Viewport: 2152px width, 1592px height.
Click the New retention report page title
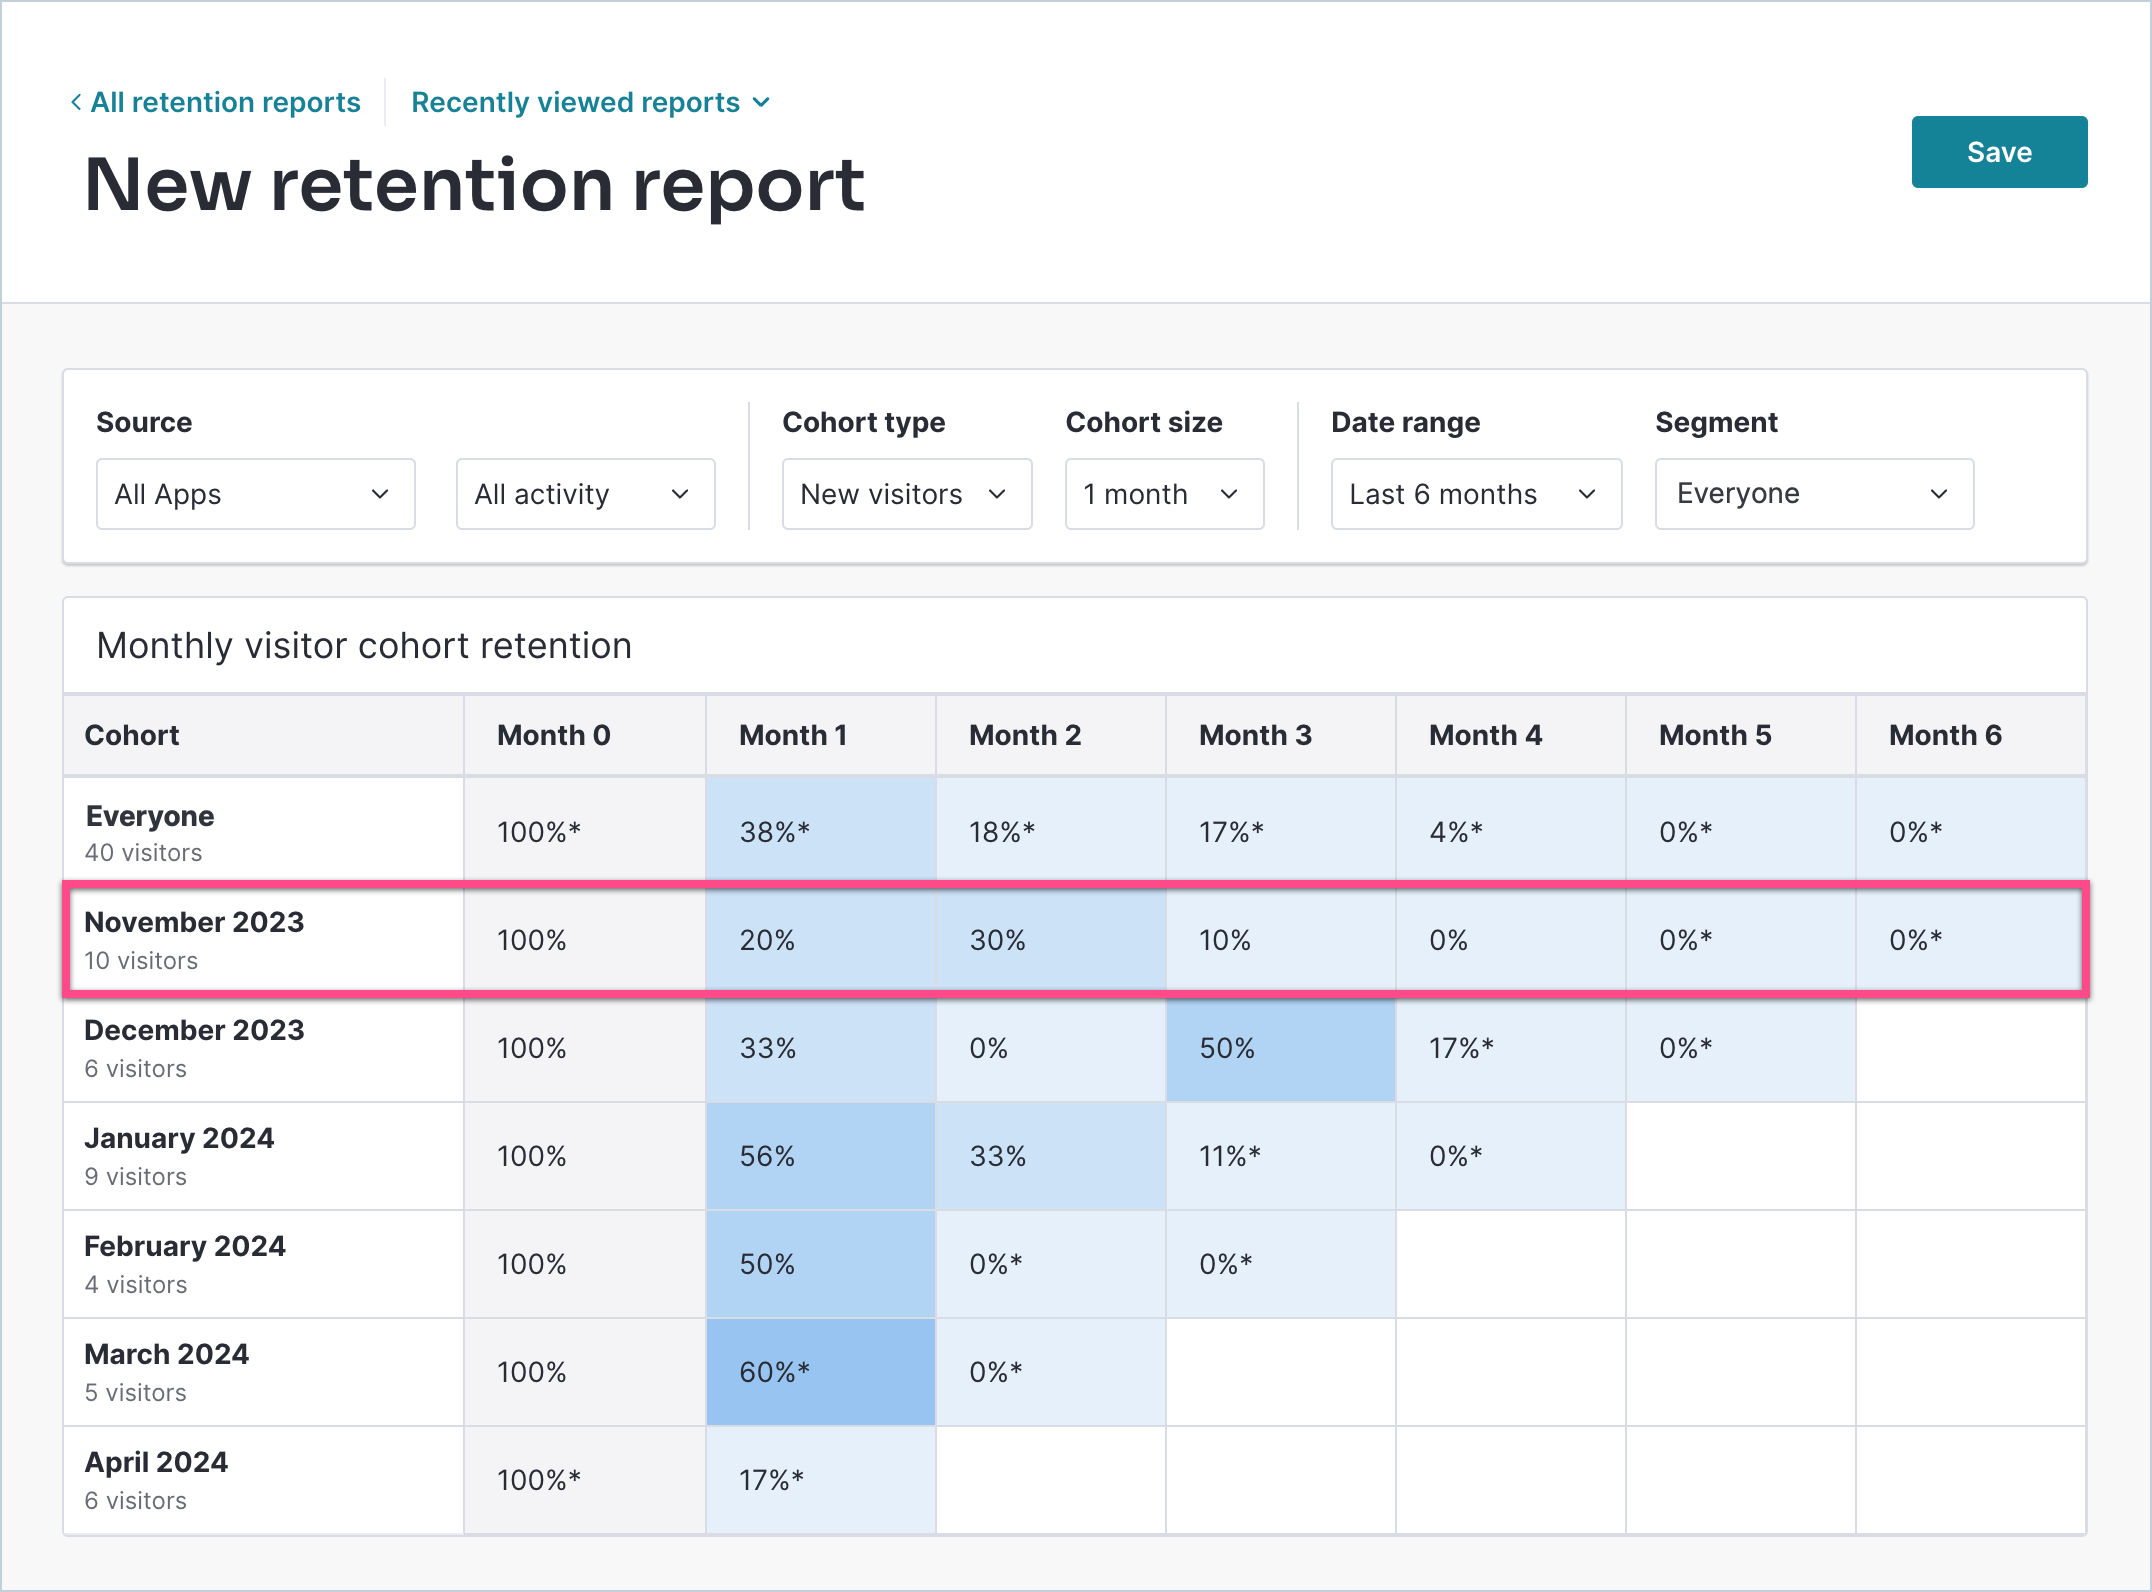click(x=474, y=185)
